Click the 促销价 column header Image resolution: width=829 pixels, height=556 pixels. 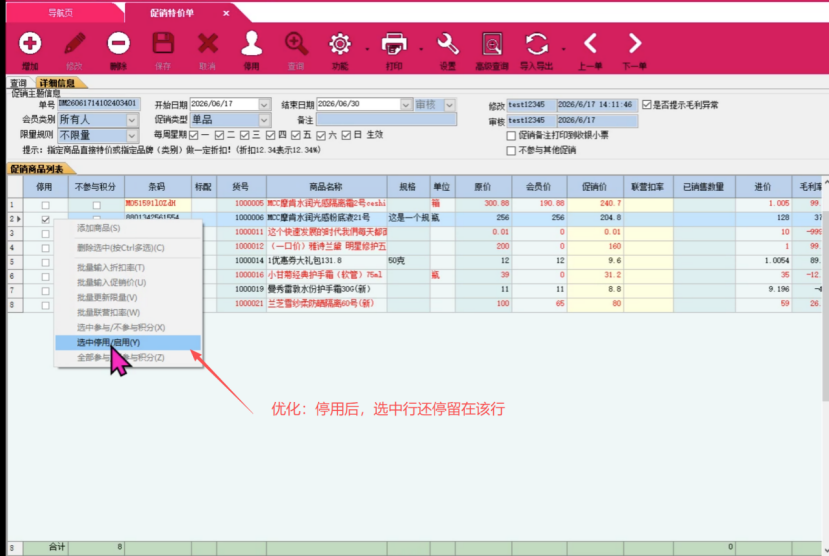click(595, 187)
